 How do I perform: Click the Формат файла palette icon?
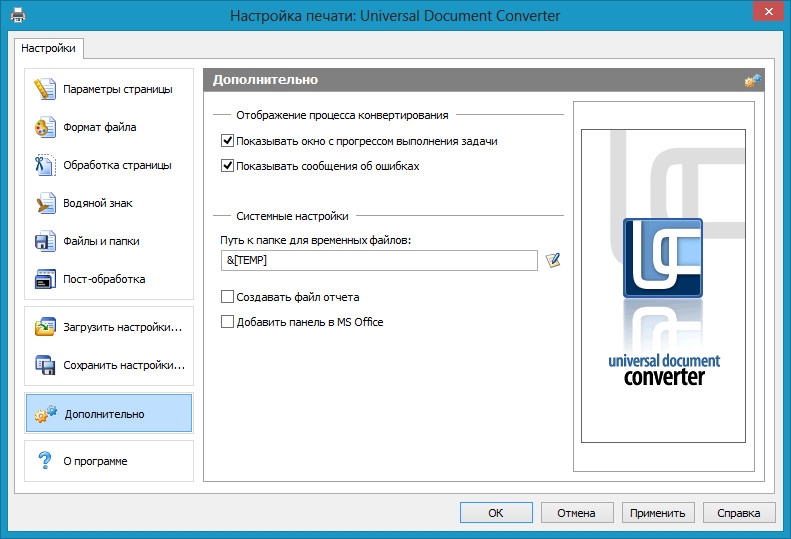pos(45,127)
